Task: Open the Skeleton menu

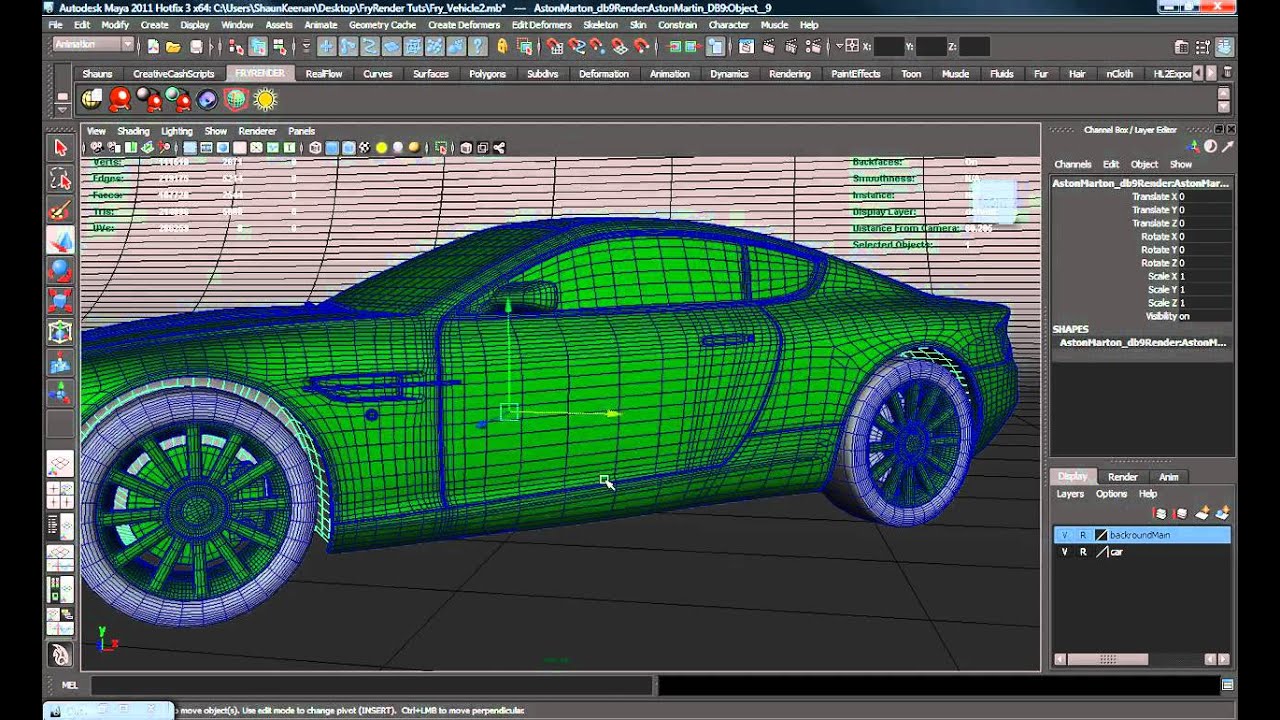Action: click(600, 25)
